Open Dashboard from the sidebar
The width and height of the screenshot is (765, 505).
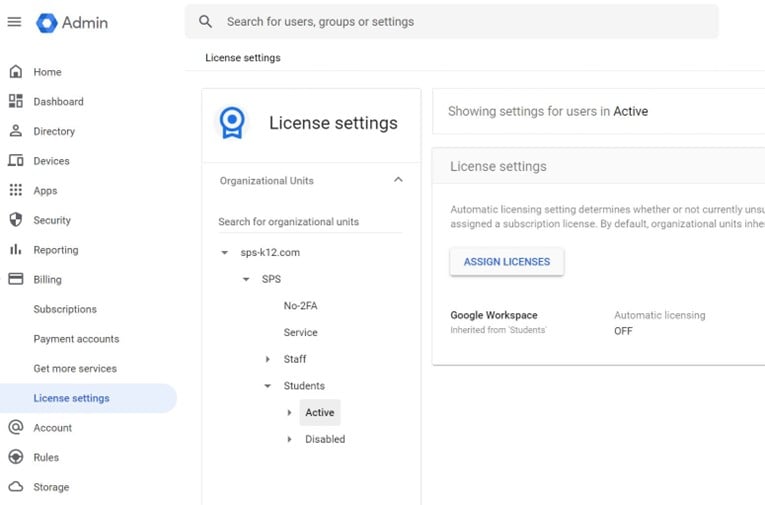[59, 101]
